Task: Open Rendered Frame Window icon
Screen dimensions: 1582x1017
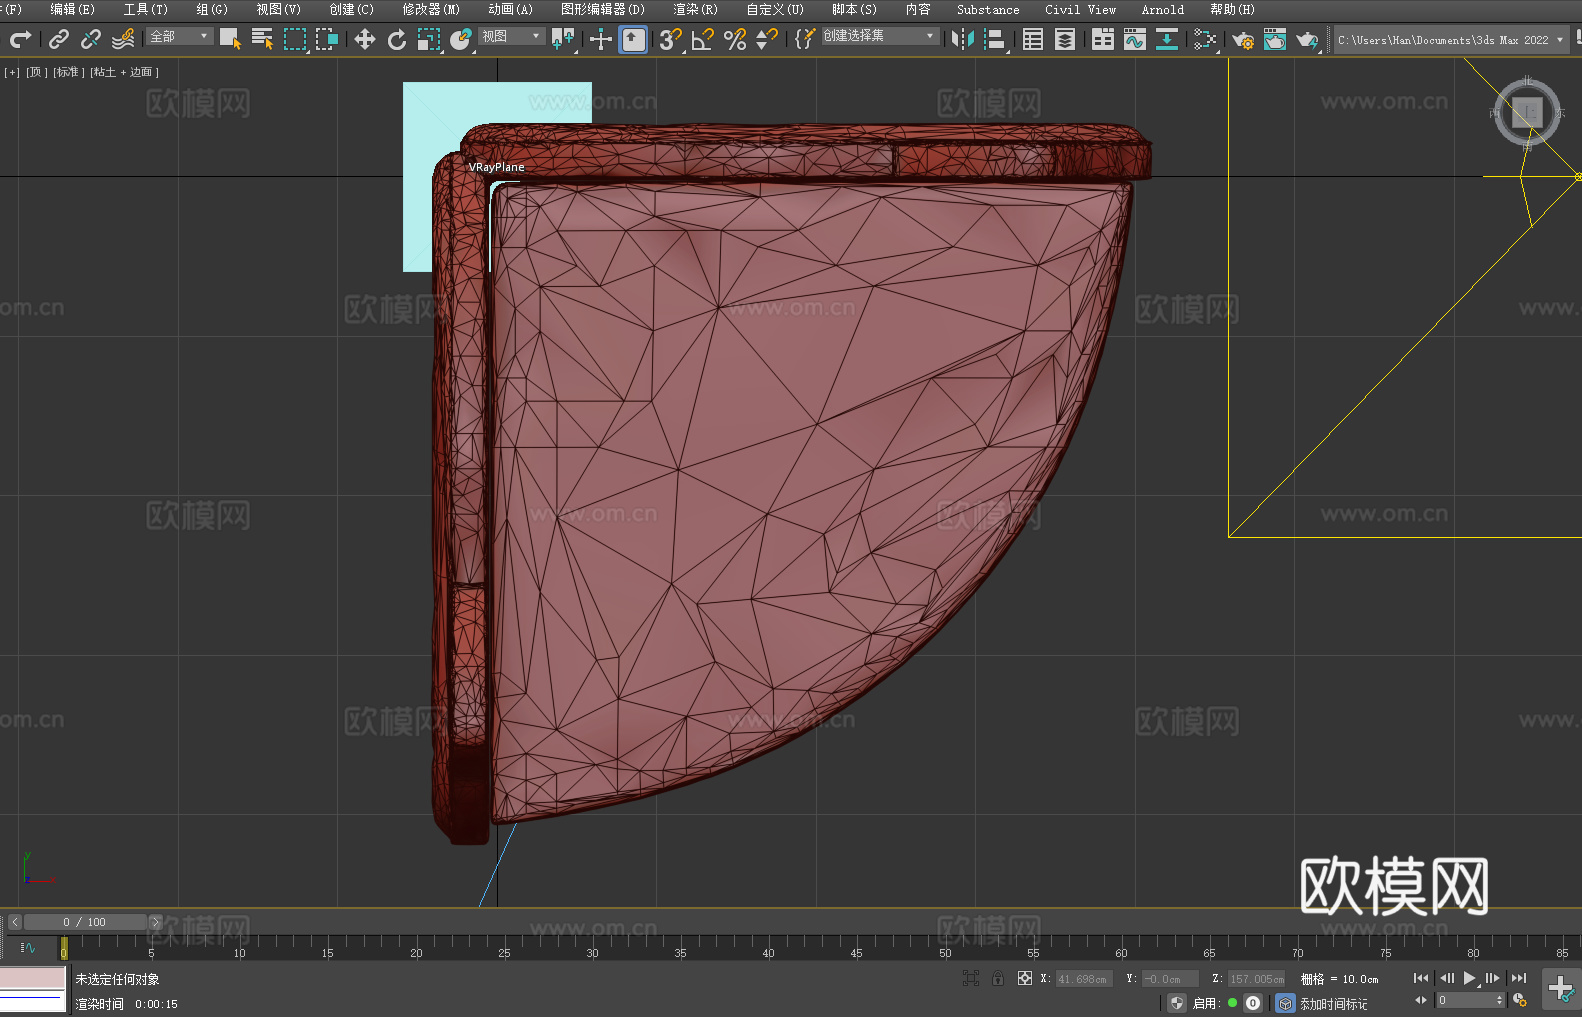Action: (1275, 39)
